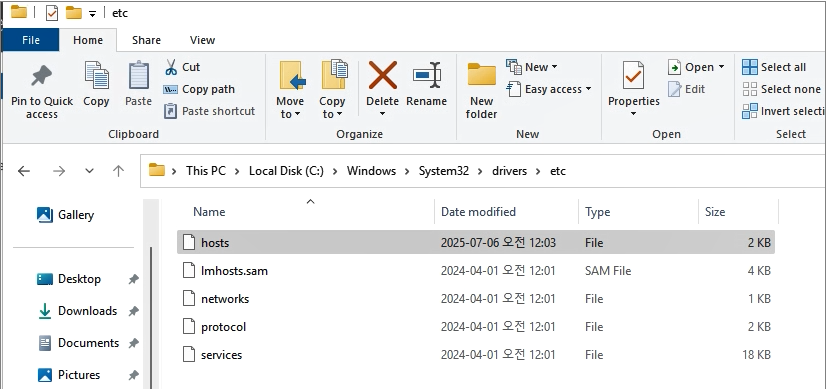Select the networks file
The width and height of the screenshot is (826, 389).
pos(476,299)
